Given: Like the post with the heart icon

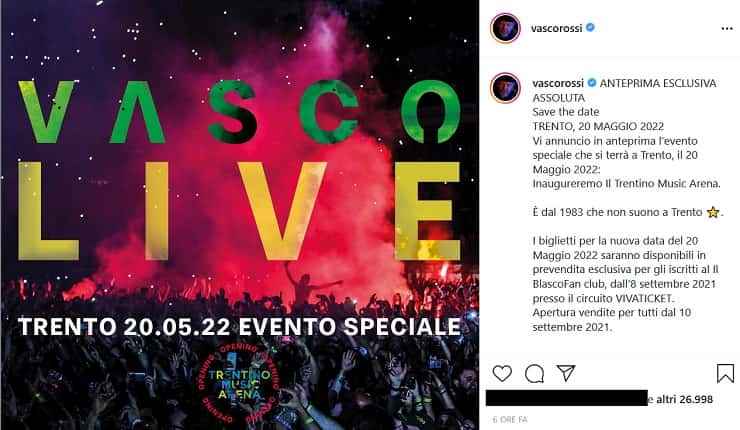Looking at the screenshot, I should coord(502,373).
